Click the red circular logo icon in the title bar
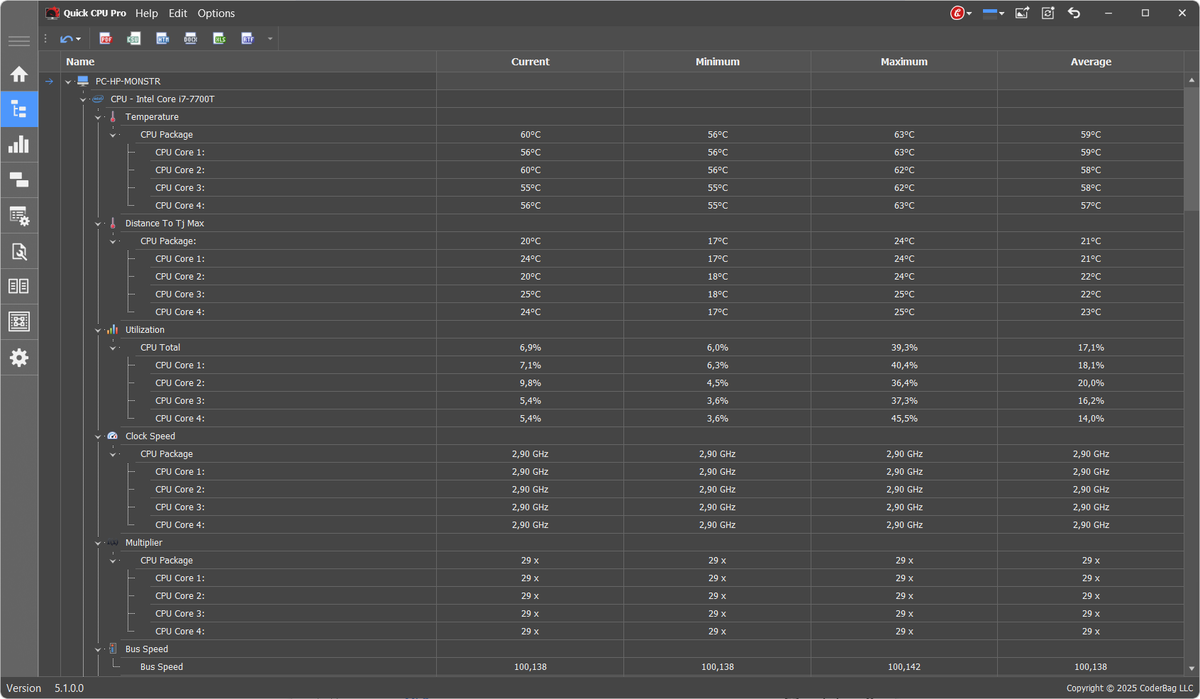 [957, 13]
